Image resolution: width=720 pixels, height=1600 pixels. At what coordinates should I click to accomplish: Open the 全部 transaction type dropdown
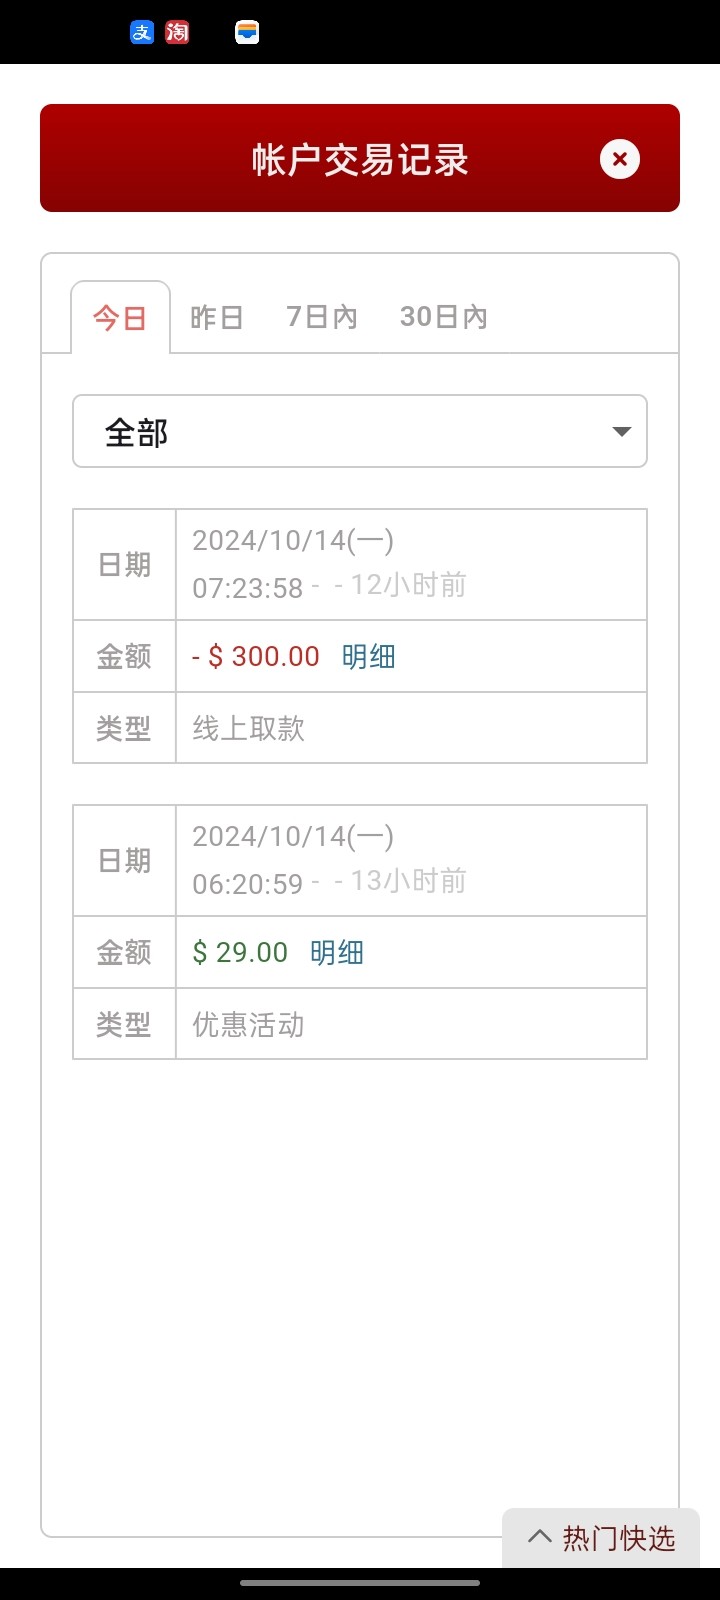360,432
